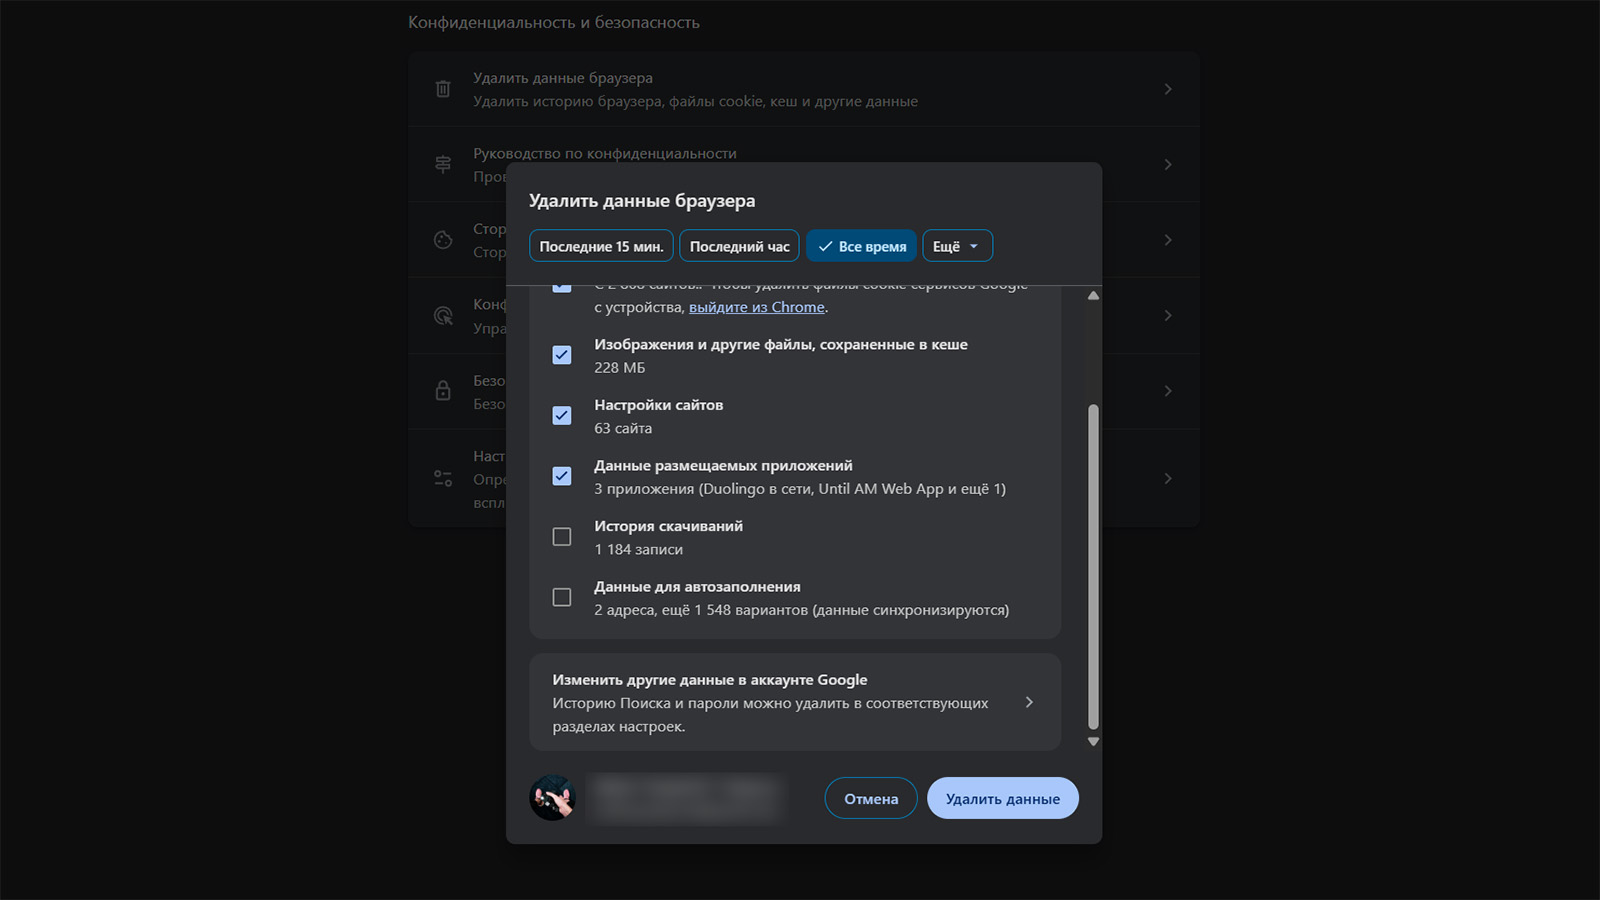Click the profile avatar picture in dialog
The width and height of the screenshot is (1600, 900).
[x=552, y=798]
